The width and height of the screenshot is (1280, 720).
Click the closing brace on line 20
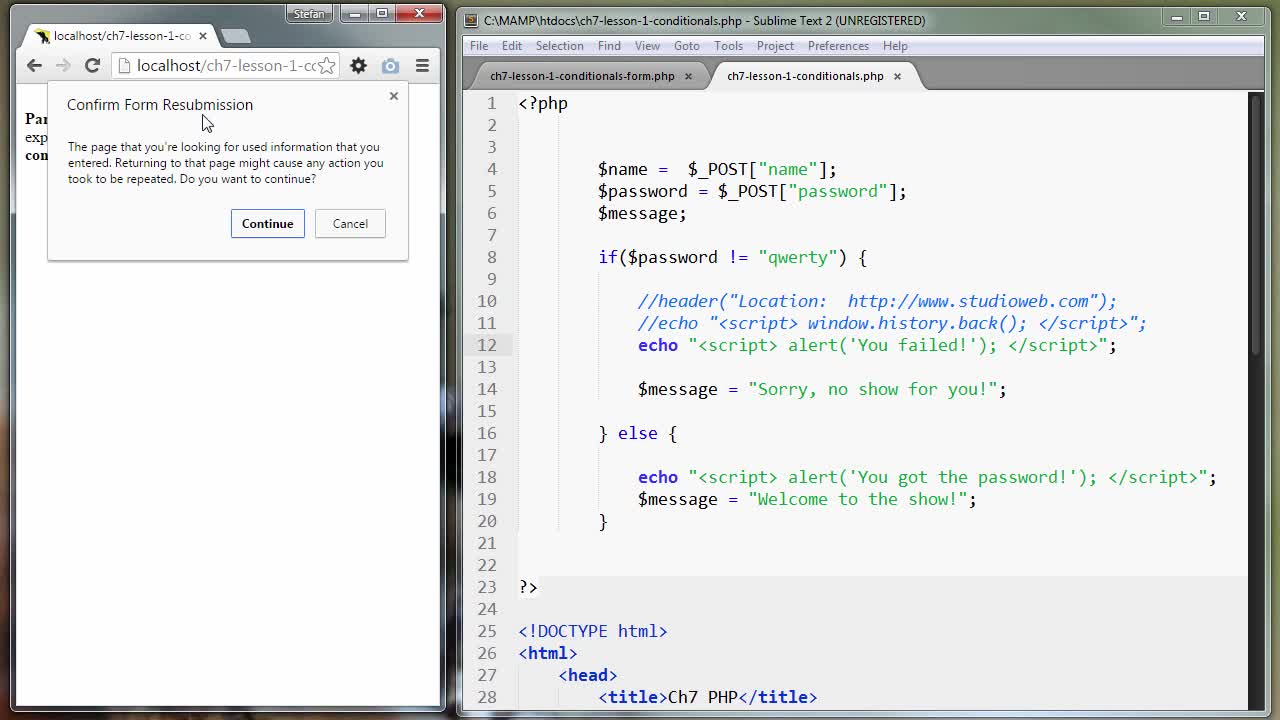603,521
